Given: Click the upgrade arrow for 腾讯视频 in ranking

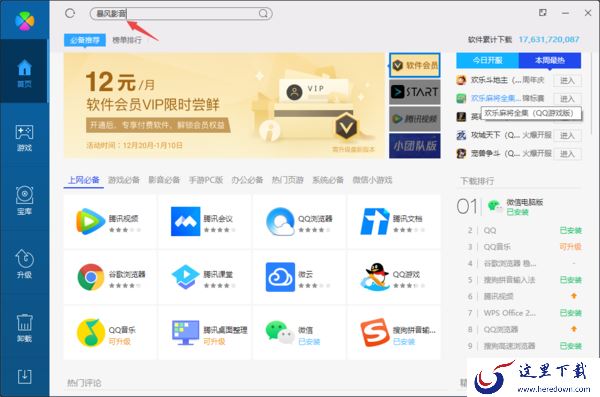Looking at the screenshot, I should [574, 296].
